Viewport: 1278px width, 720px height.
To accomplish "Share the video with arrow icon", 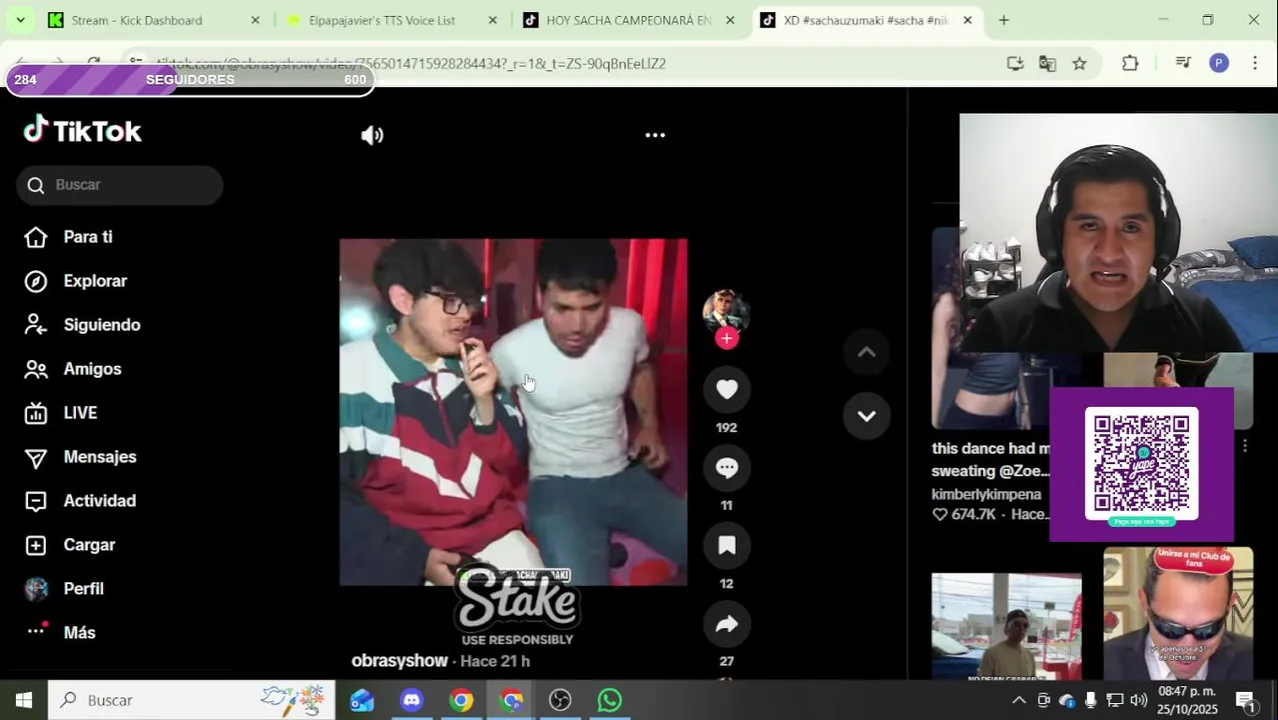I will [727, 624].
